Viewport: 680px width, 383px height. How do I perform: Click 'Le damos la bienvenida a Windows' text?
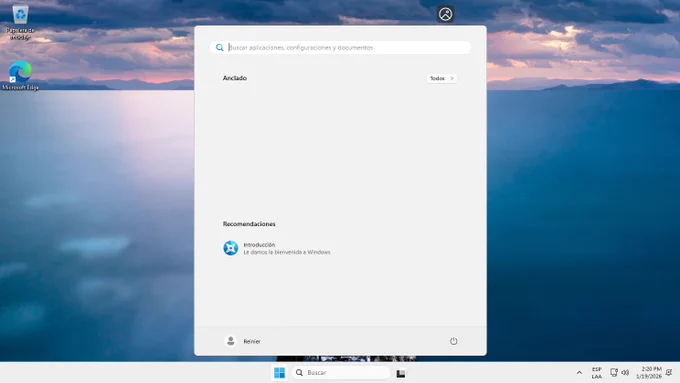(287, 252)
